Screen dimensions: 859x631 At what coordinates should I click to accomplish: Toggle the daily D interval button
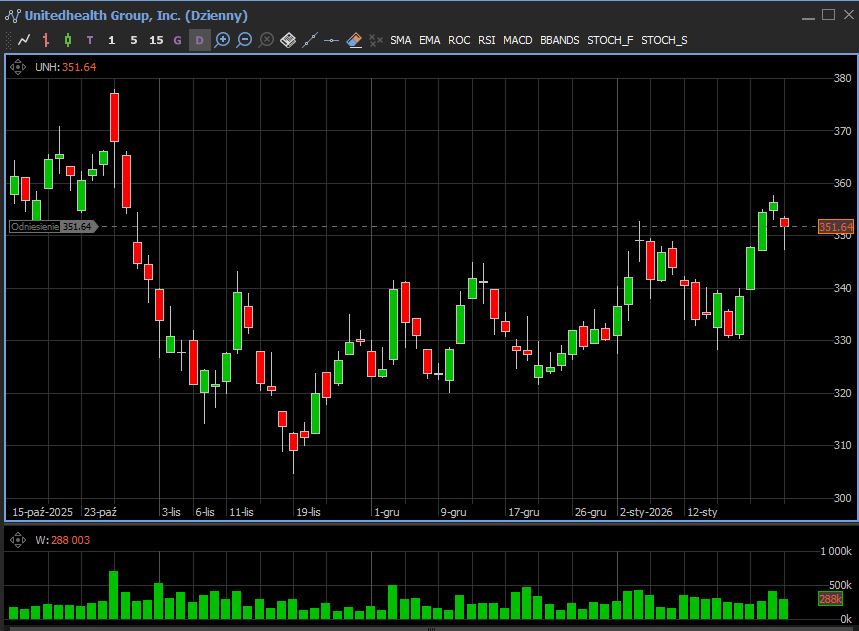[199, 40]
